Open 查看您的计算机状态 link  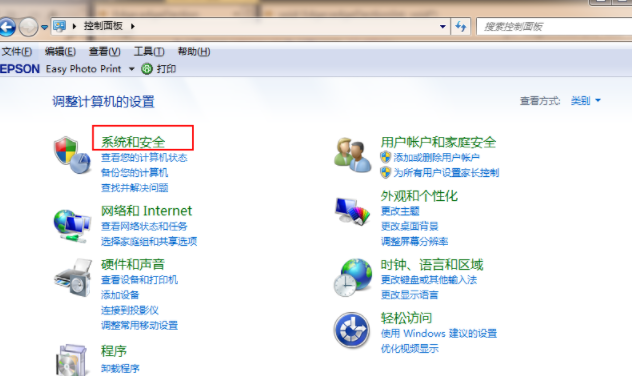(x=144, y=157)
